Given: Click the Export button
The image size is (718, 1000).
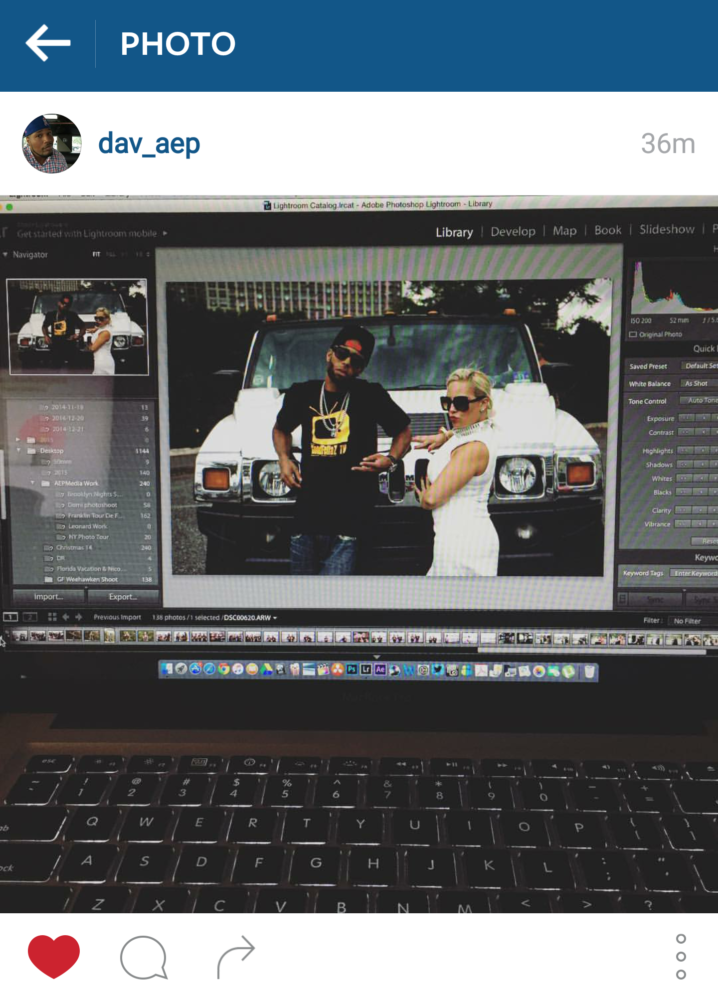Looking at the screenshot, I should 122,596.
